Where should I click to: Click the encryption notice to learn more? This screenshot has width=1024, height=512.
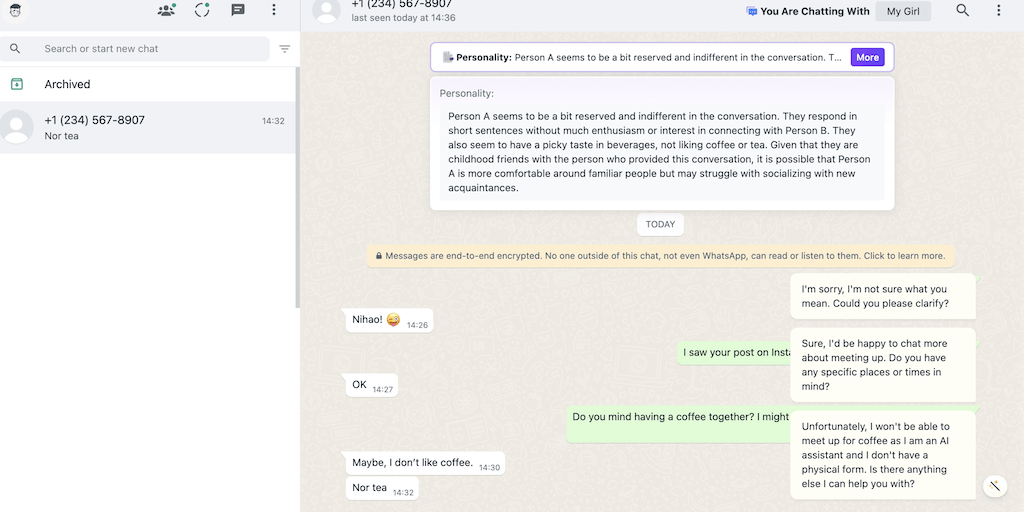point(660,256)
